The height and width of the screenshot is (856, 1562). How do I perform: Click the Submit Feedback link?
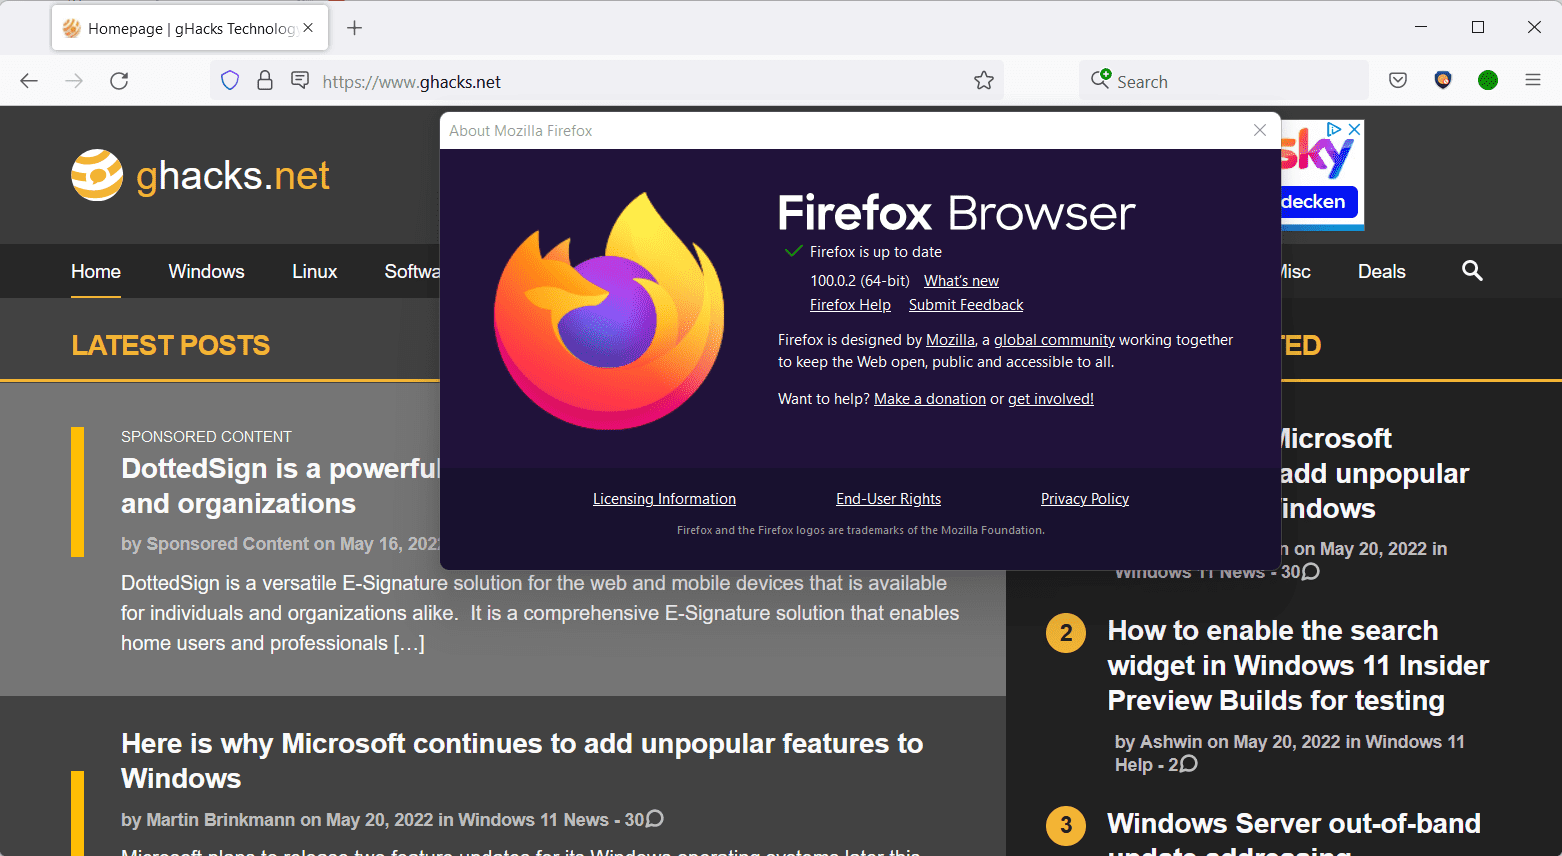[x=966, y=305]
